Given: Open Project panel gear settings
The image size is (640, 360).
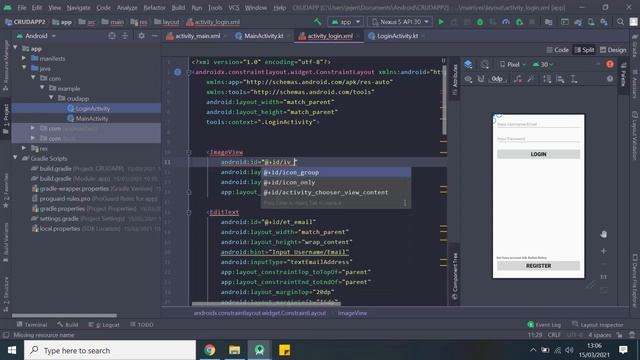Looking at the screenshot, I should (141, 36).
